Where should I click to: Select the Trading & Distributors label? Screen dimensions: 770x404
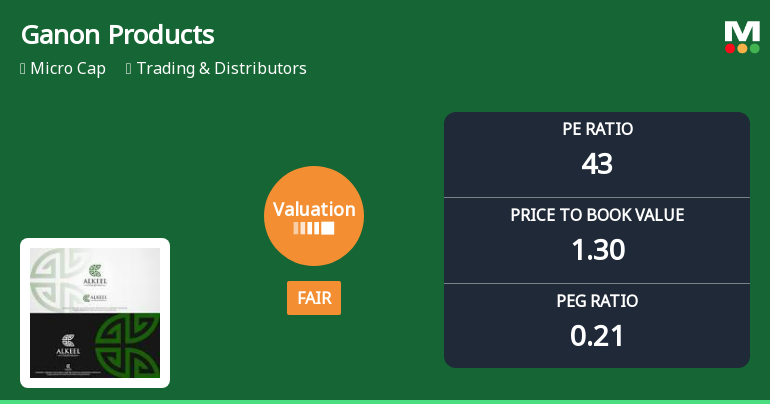(x=221, y=69)
